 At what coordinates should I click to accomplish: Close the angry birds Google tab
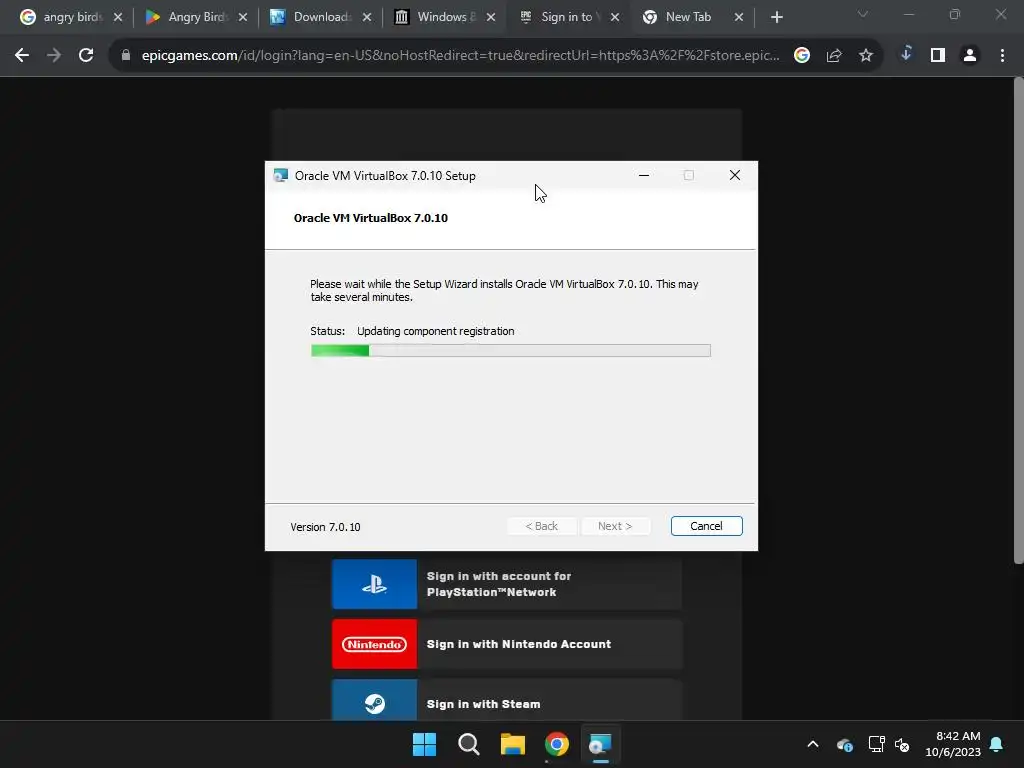(x=118, y=17)
